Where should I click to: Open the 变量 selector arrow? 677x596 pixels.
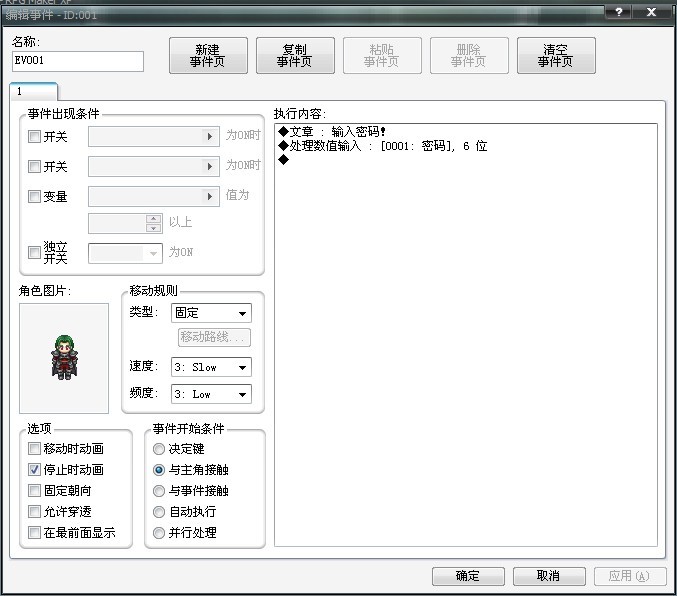(210, 197)
